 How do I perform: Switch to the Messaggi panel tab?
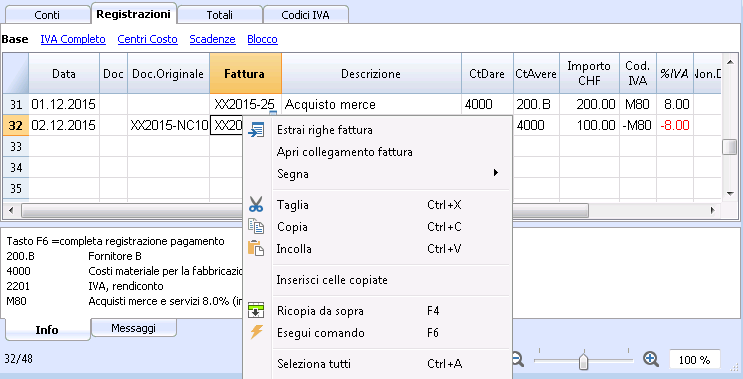133,328
